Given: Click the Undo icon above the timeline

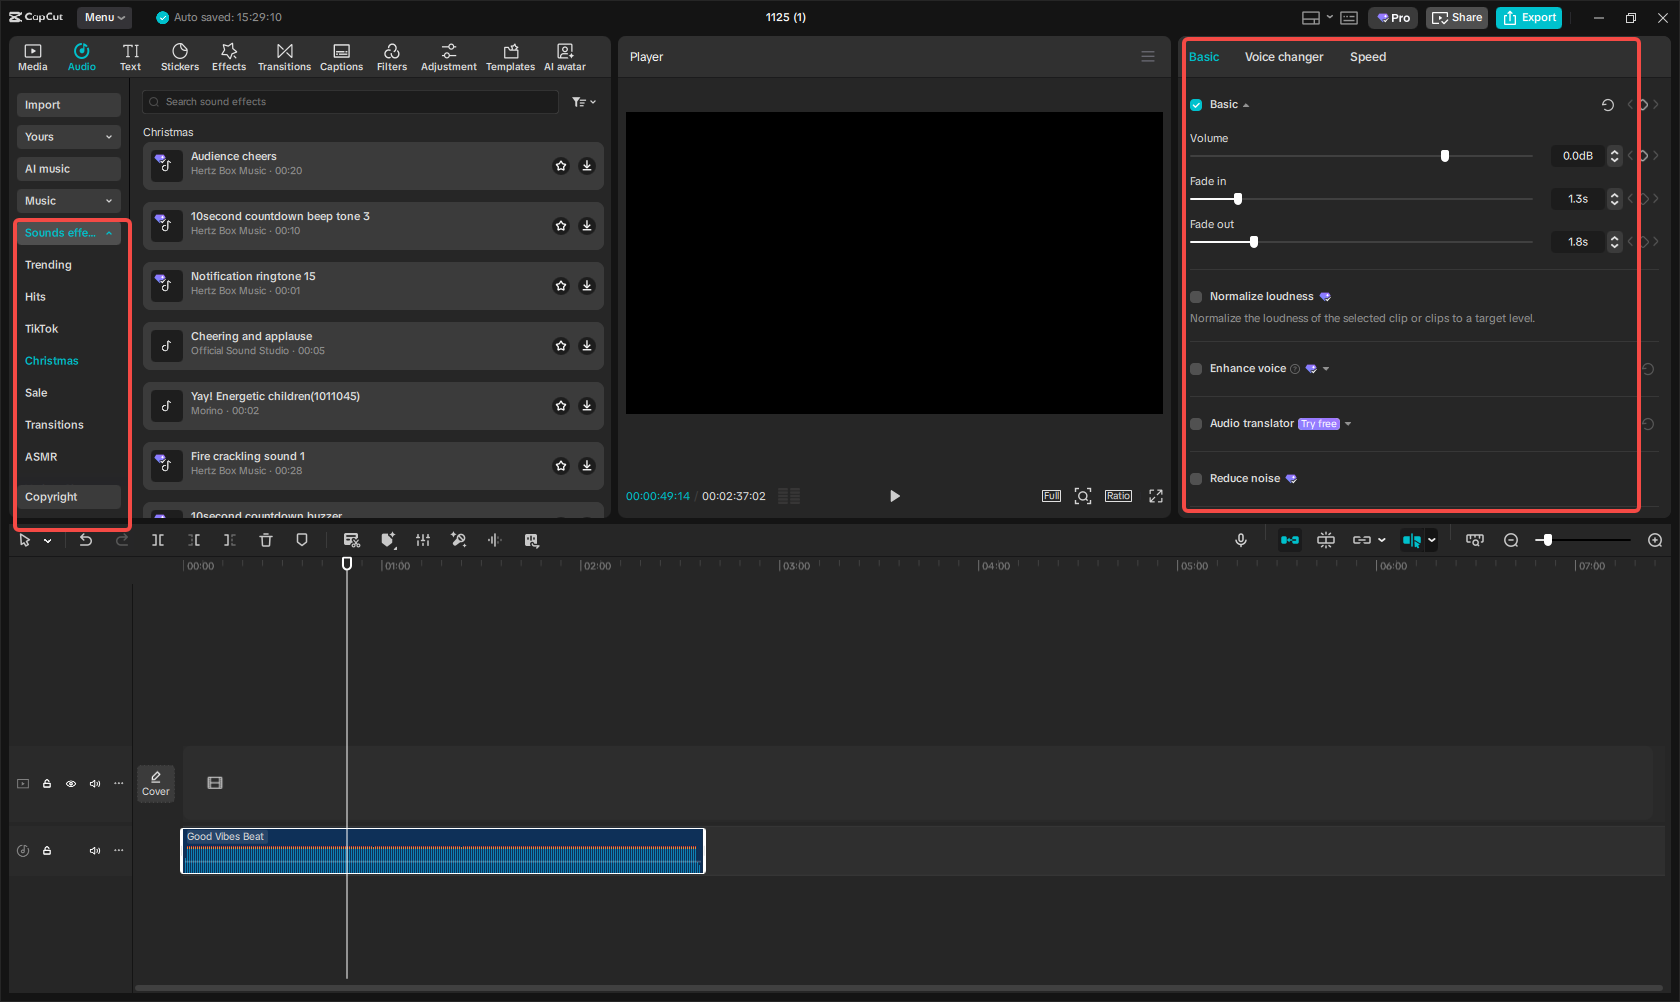Looking at the screenshot, I should (x=86, y=540).
